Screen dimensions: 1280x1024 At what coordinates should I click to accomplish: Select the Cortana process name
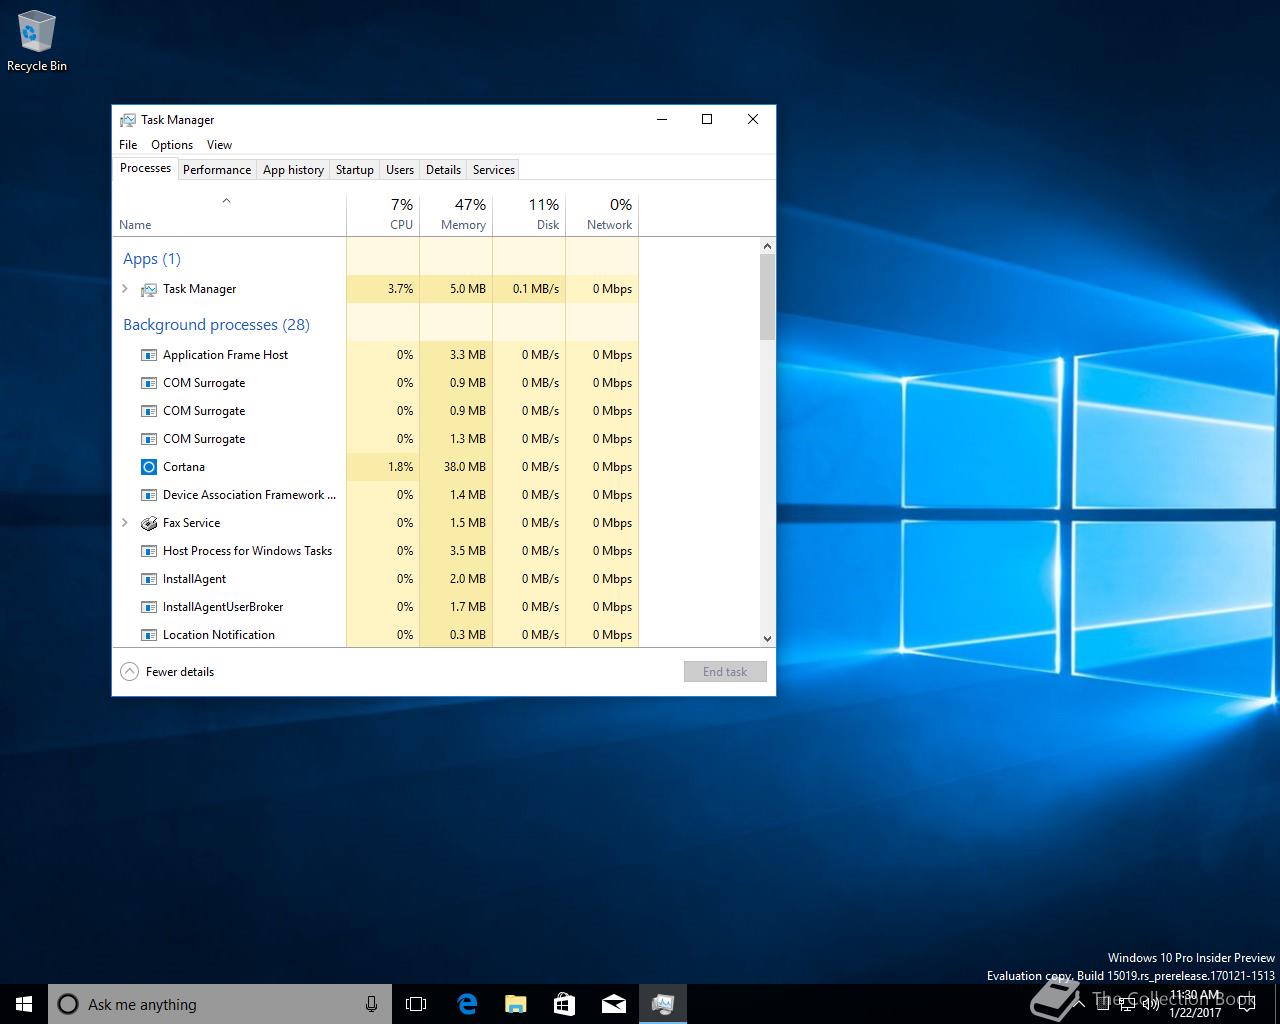[x=184, y=467]
